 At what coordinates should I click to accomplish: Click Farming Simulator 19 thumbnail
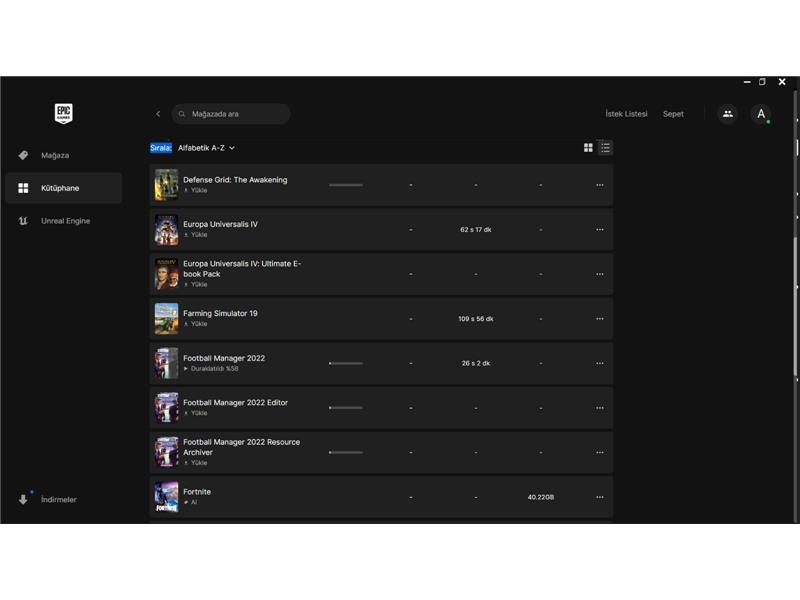click(x=166, y=319)
